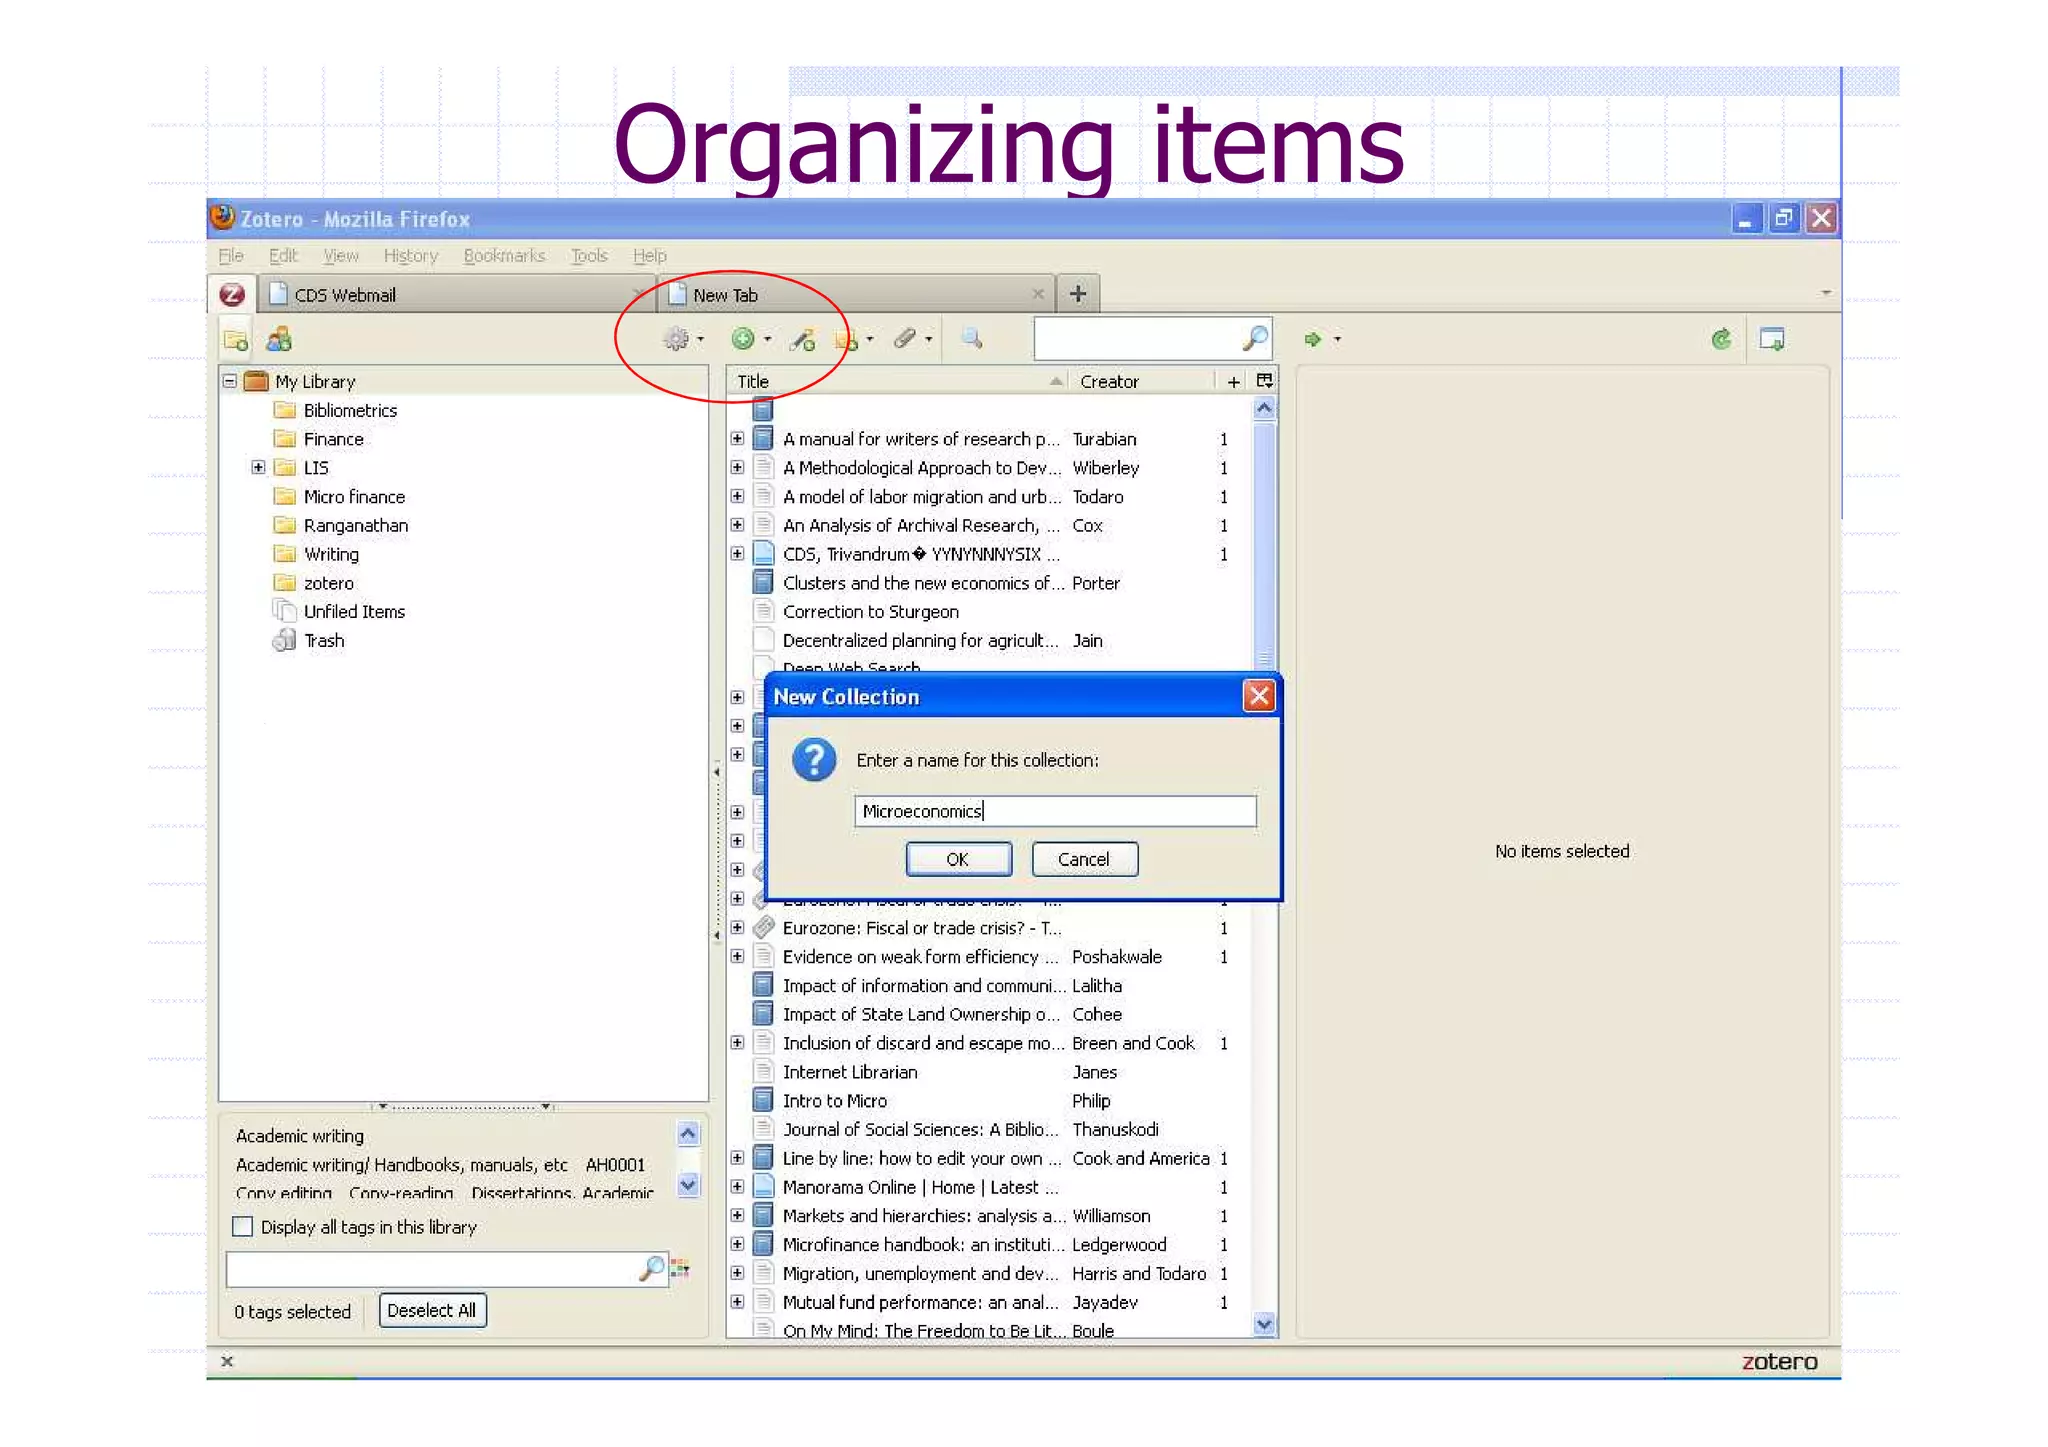This screenshot has height=1447, width=2048.
Task: Click the New Note icon
Action: tap(848, 340)
